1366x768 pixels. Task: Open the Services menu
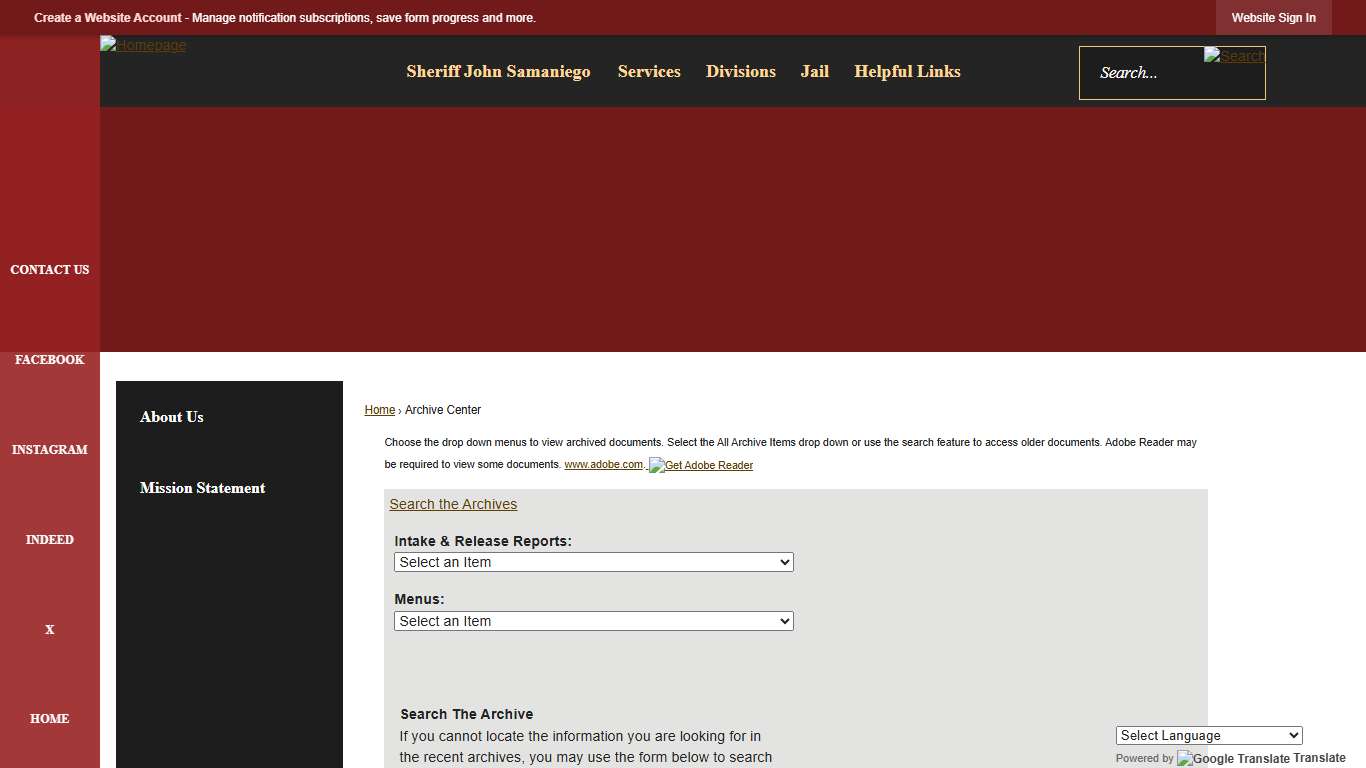click(649, 71)
